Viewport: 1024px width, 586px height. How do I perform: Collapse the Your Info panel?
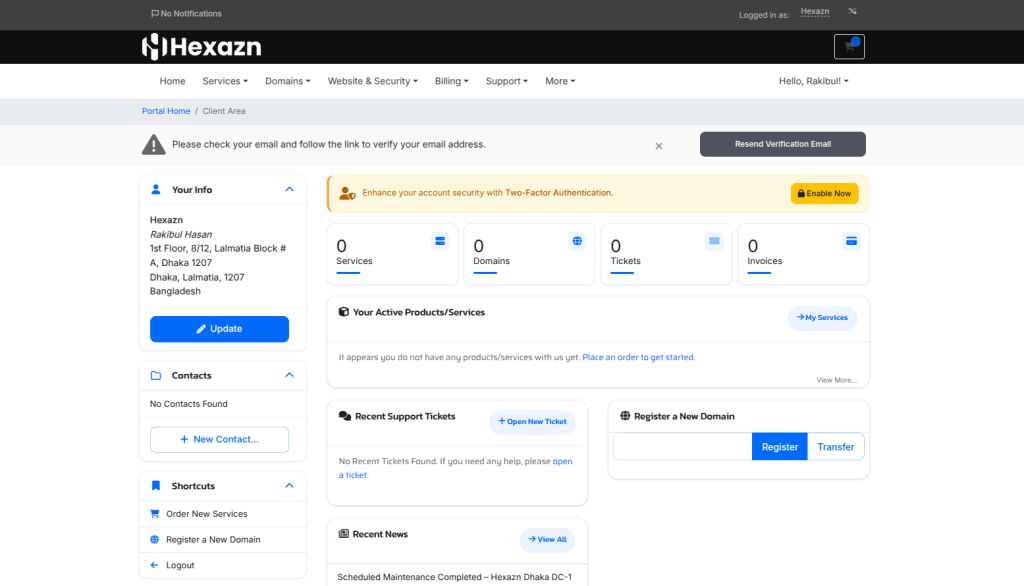click(289, 189)
